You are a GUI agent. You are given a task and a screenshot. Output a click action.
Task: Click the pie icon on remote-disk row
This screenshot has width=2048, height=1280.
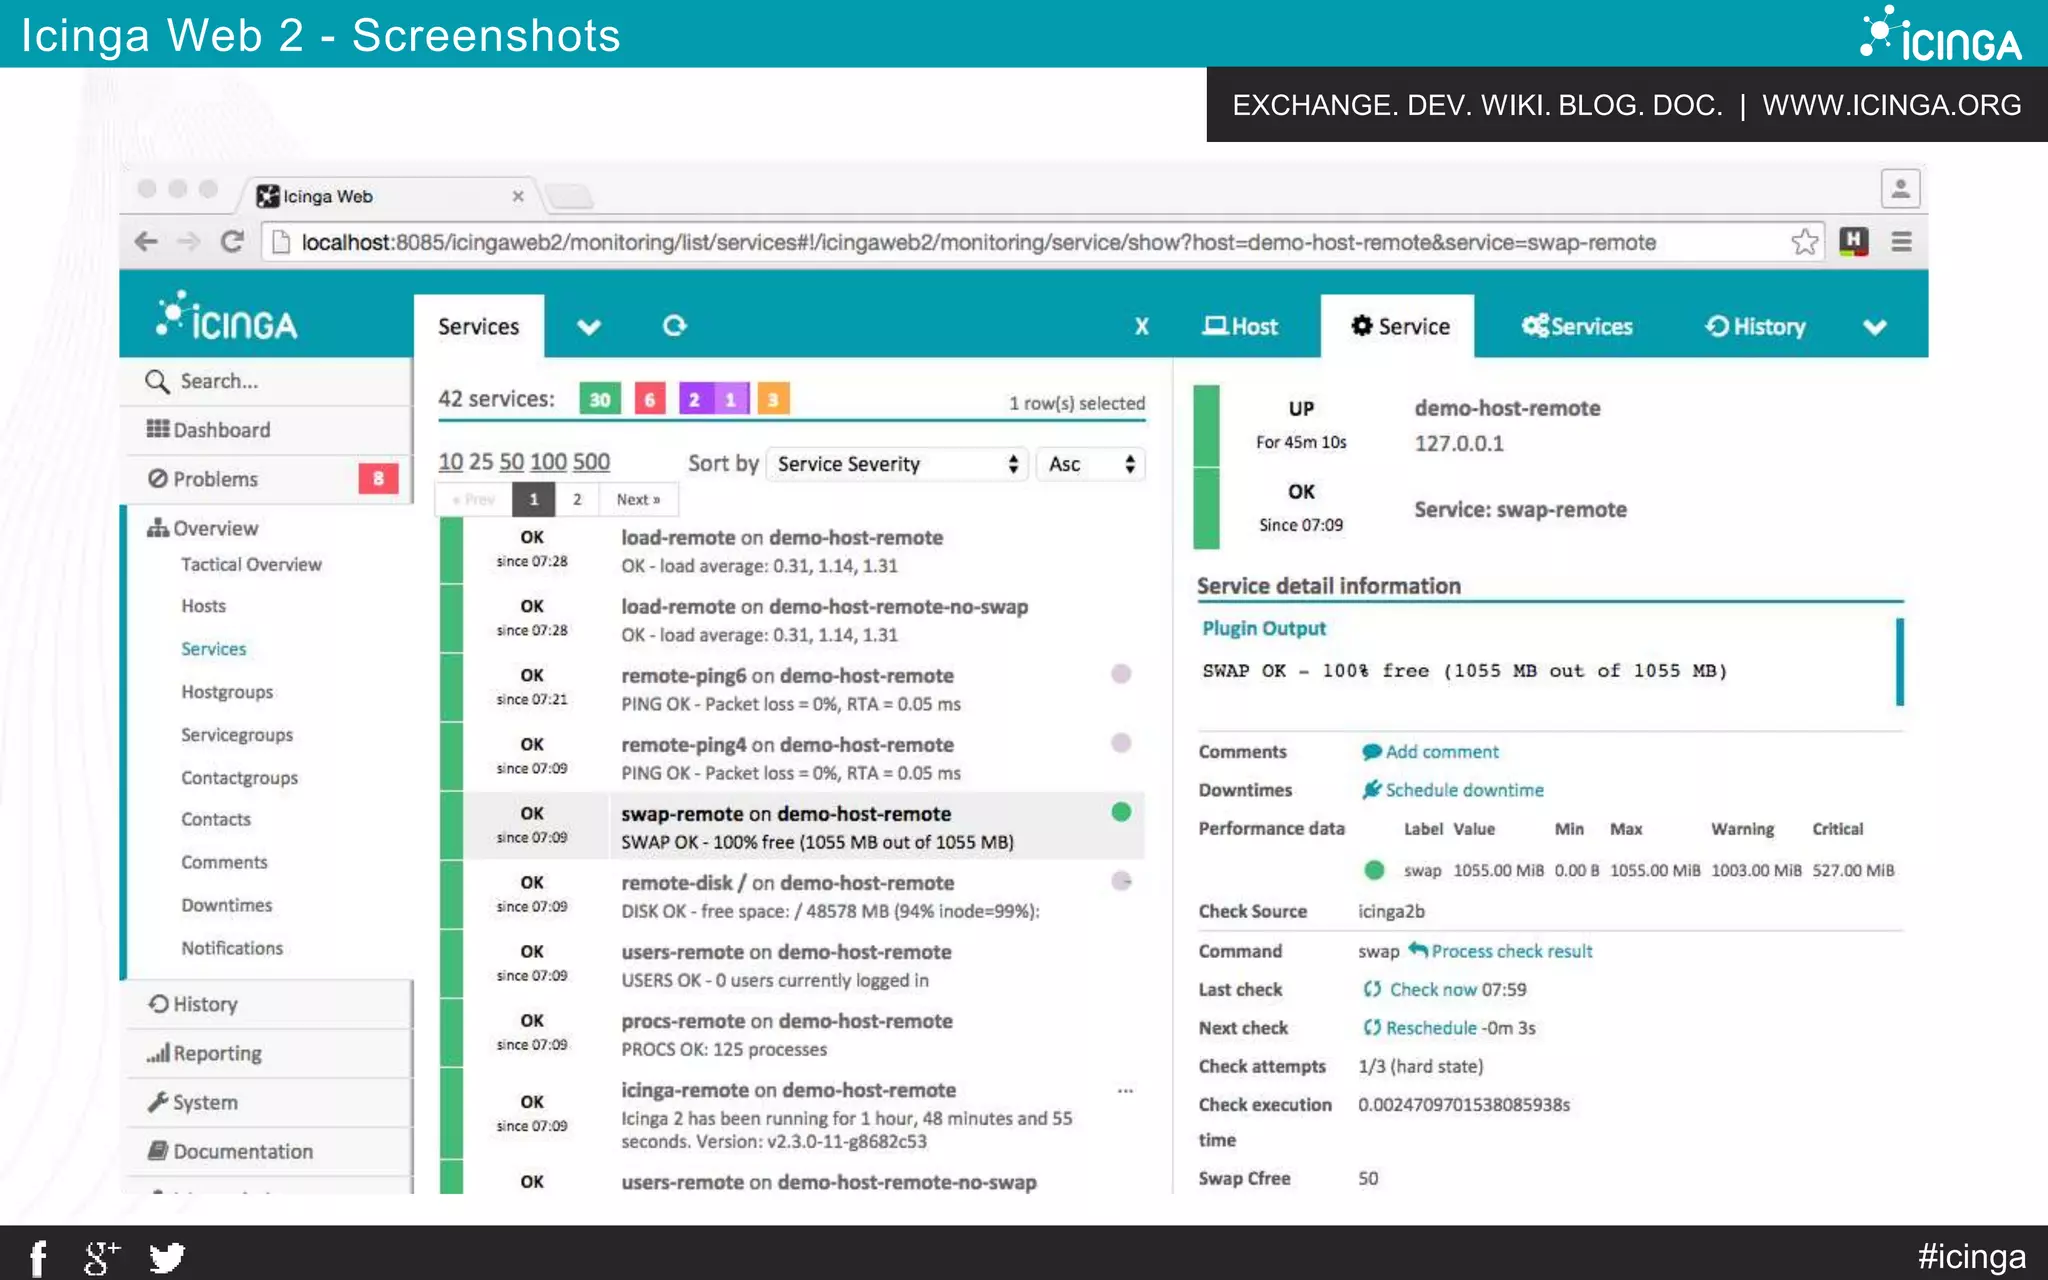[x=1121, y=881]
